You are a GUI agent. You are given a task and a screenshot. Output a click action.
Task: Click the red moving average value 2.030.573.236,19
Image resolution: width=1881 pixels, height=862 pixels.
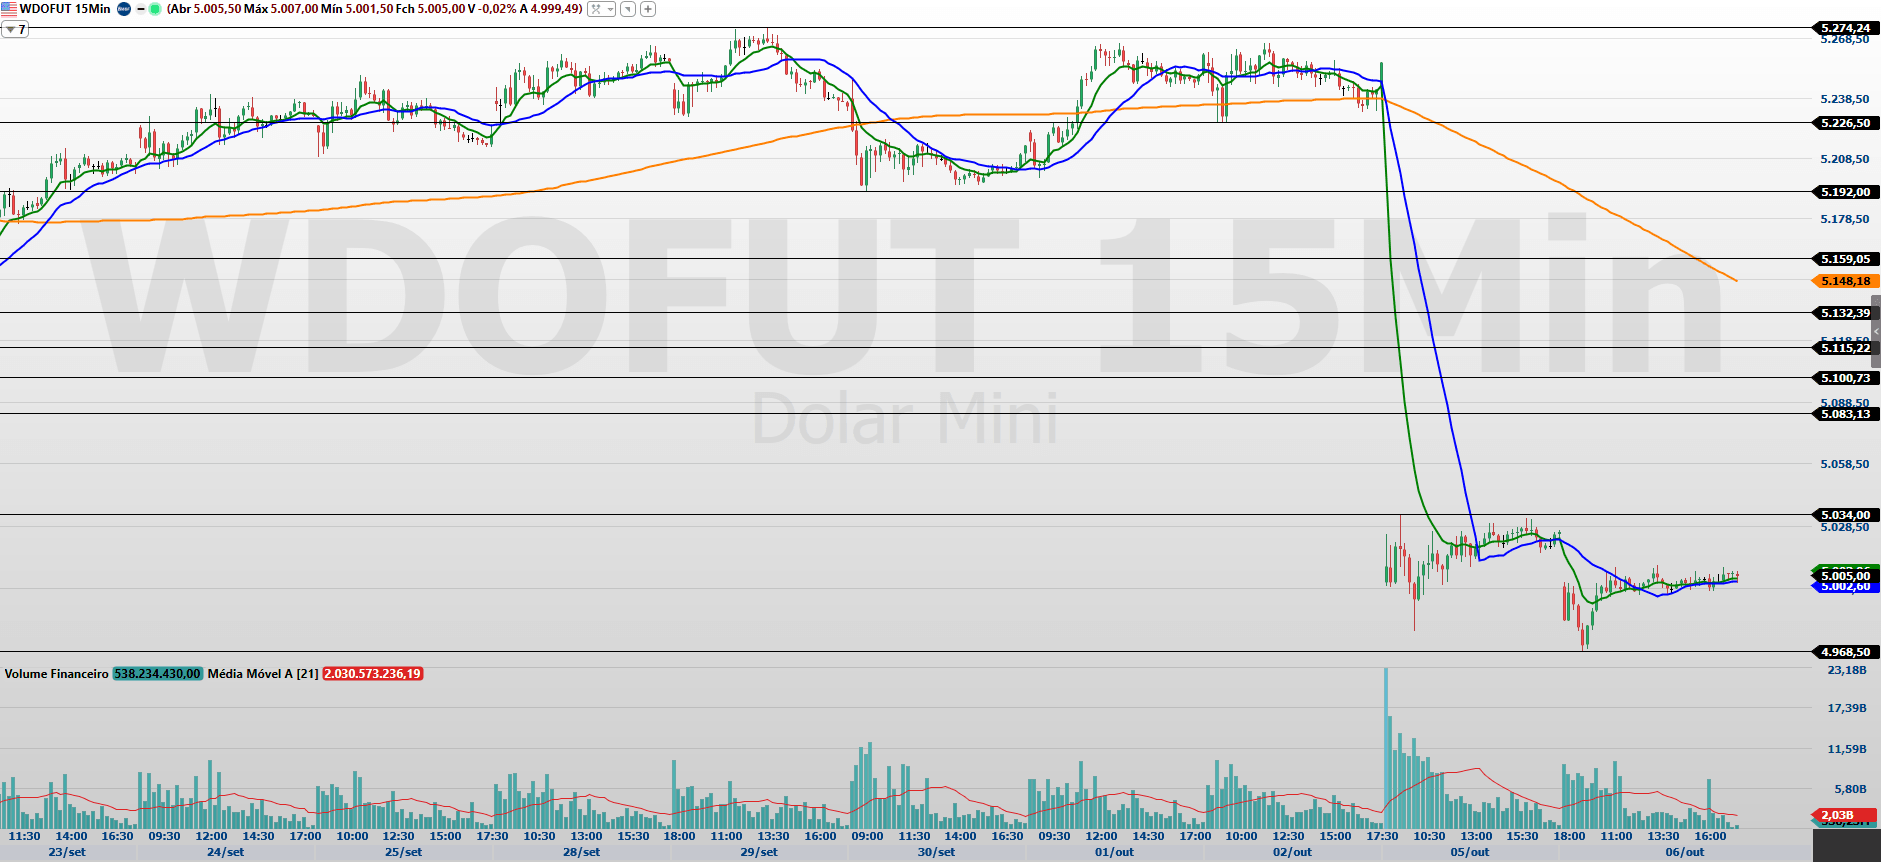point(372,674)
